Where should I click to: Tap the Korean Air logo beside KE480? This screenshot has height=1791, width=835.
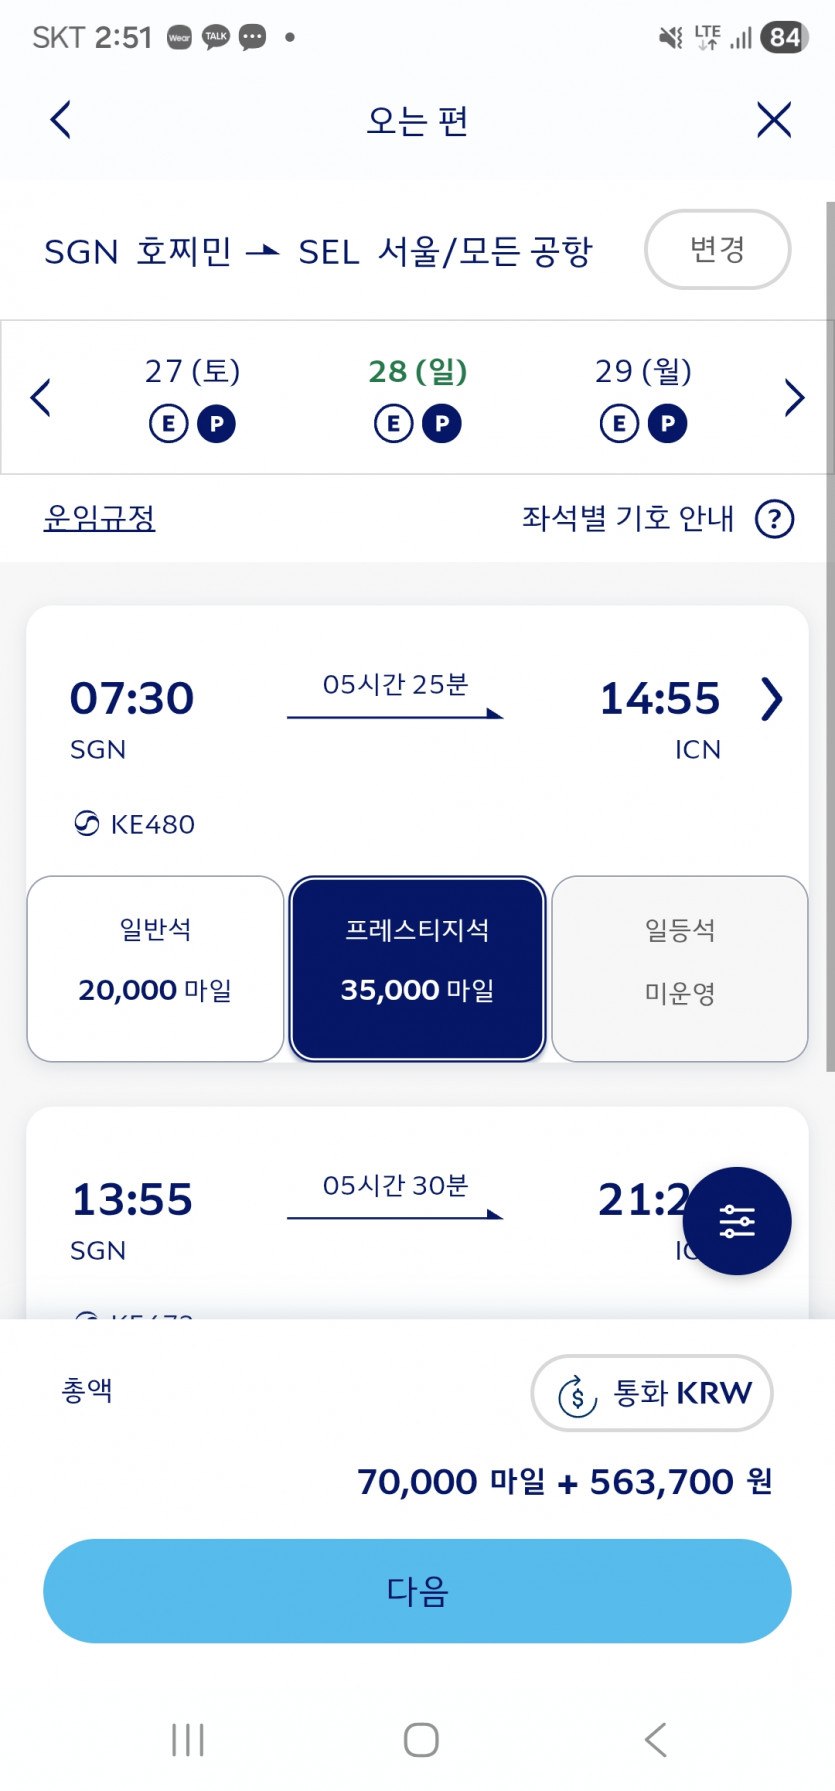pyautogui.click(x=87, y=824)
